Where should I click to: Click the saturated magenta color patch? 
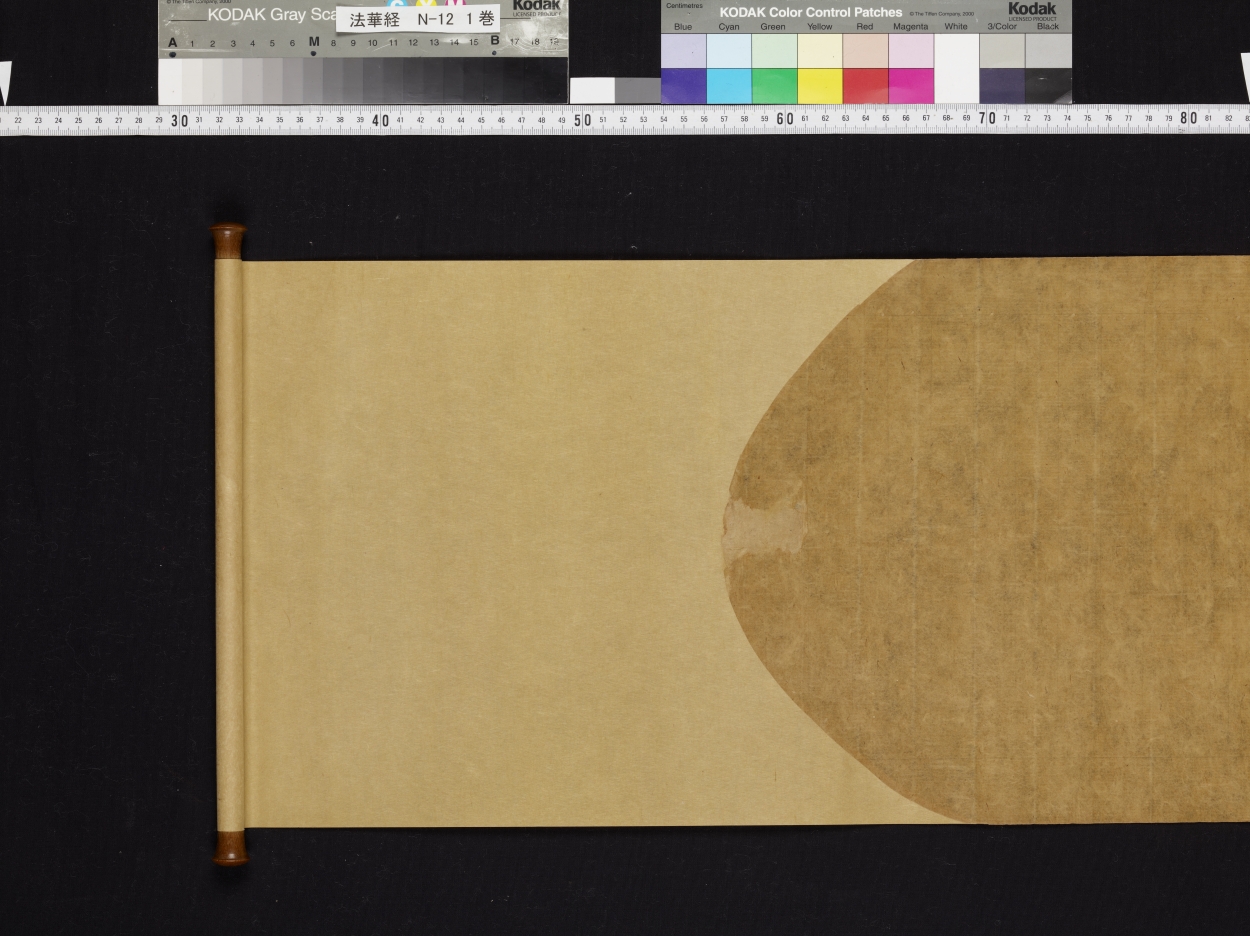[911, 86]
